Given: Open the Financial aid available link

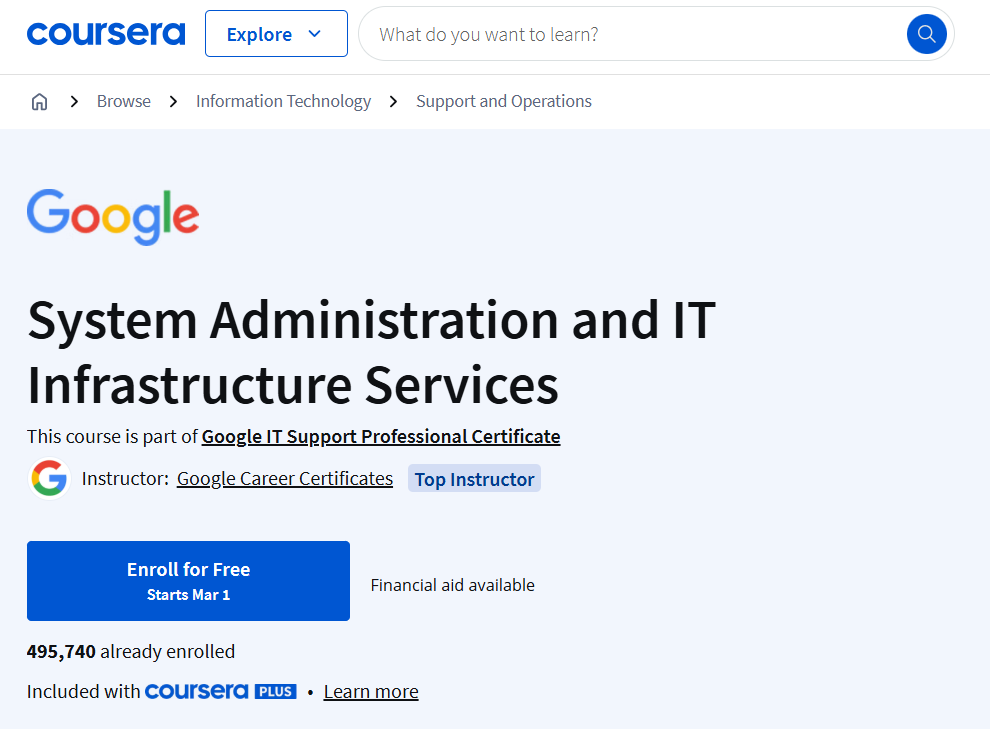Looking at the screenshot, I should pos(452,585).
